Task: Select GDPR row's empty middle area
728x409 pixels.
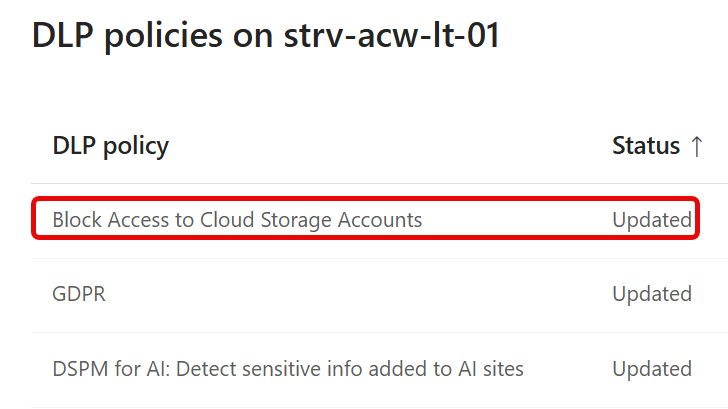Action: click(358, 294)
